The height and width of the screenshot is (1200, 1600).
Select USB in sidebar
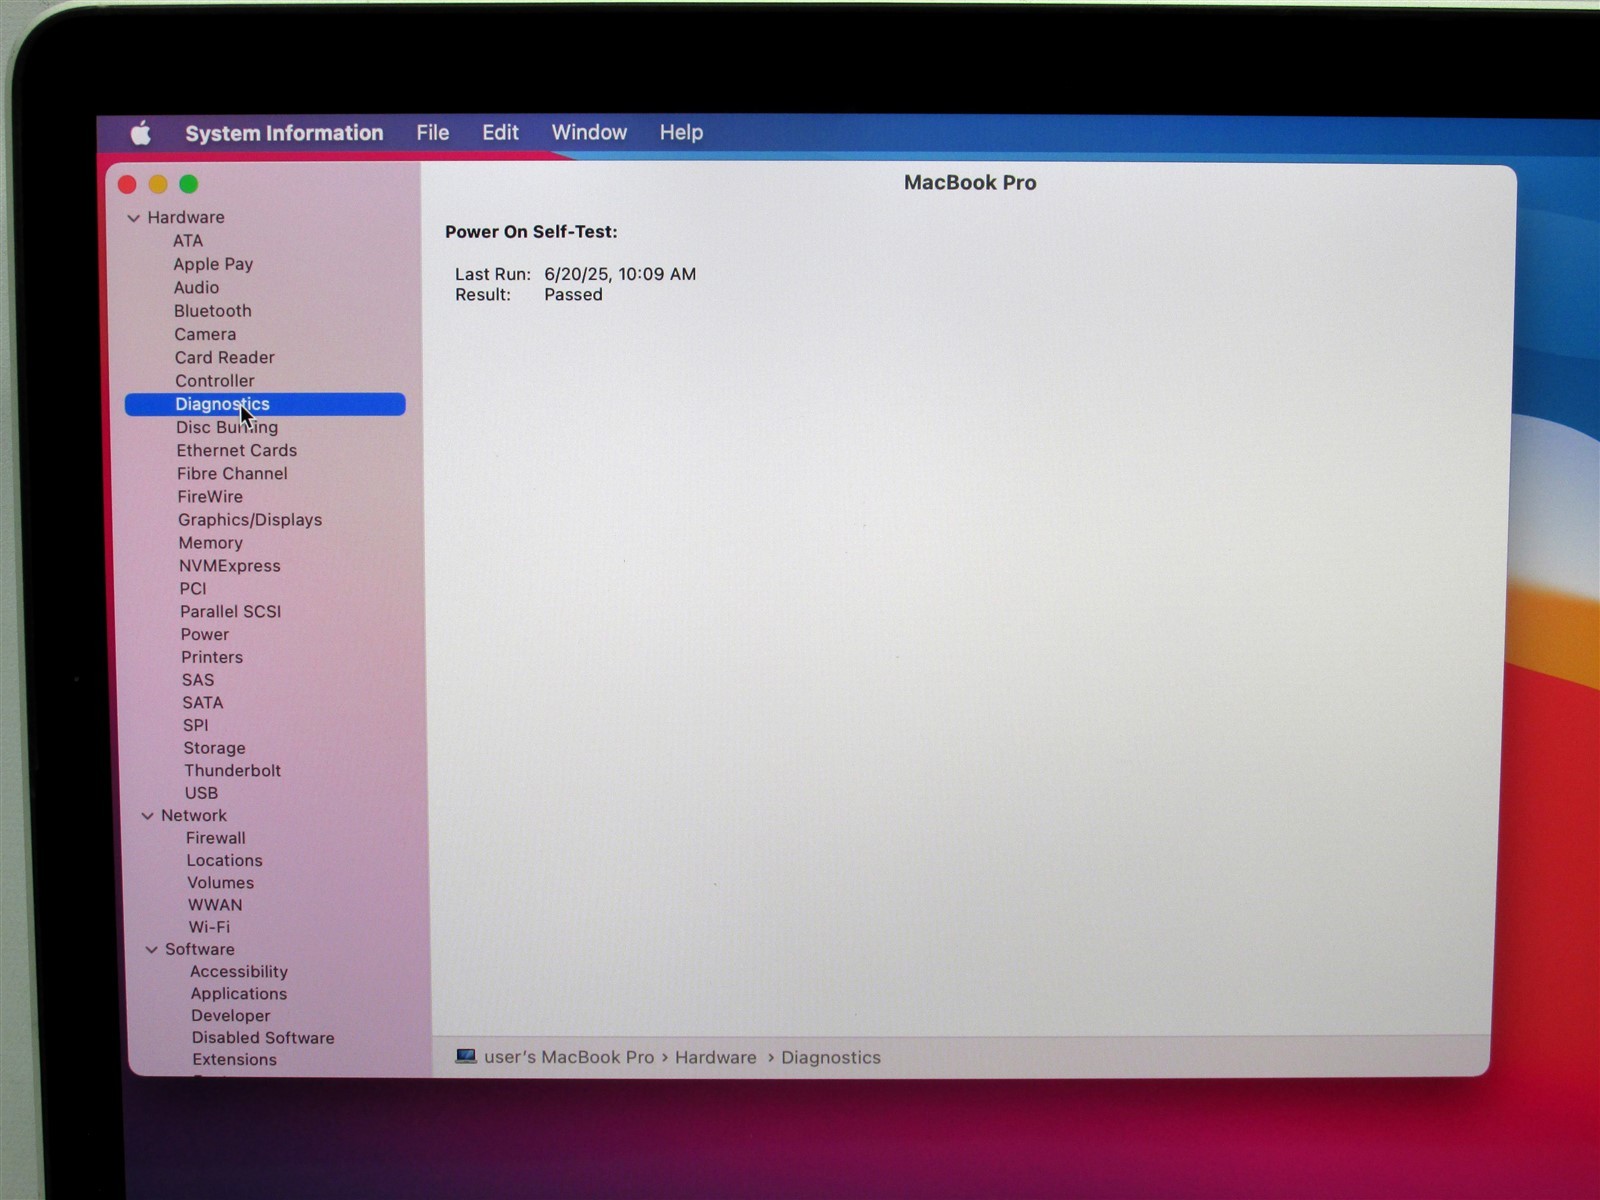[201, 793]
